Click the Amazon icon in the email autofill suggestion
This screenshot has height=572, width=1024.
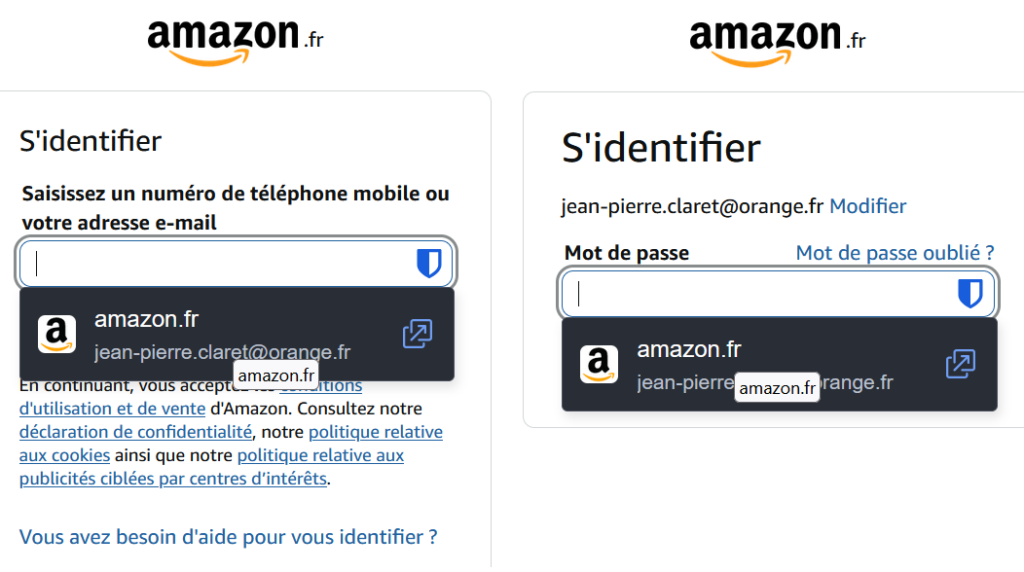click(x=57, y=334)
